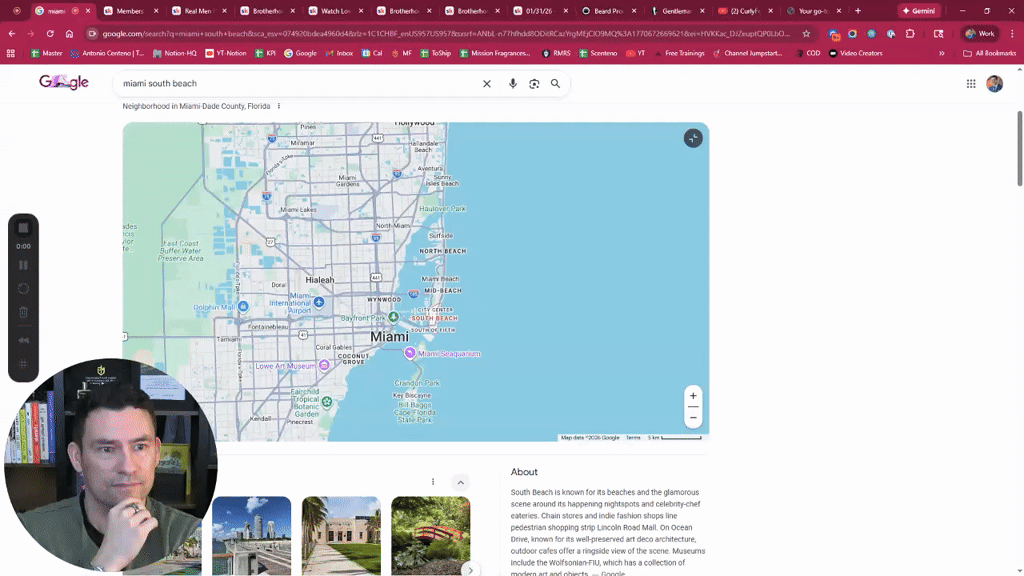Open the extensions puzzle icon
Image resolution: width=1024 pixels, height=576 pixels.
910,33
